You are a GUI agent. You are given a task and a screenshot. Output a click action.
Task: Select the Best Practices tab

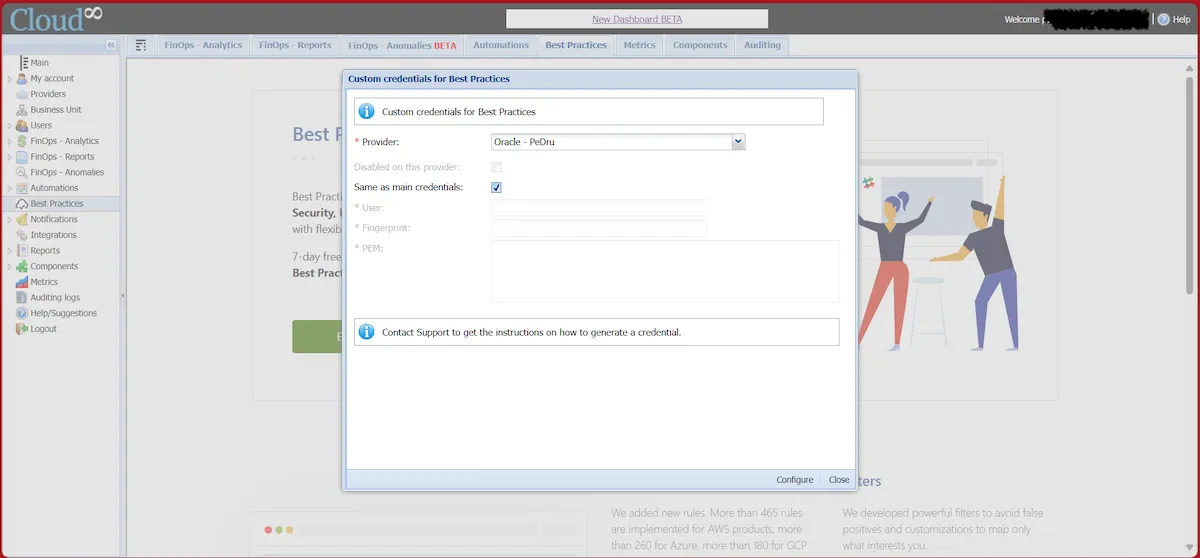coord(576,45)
